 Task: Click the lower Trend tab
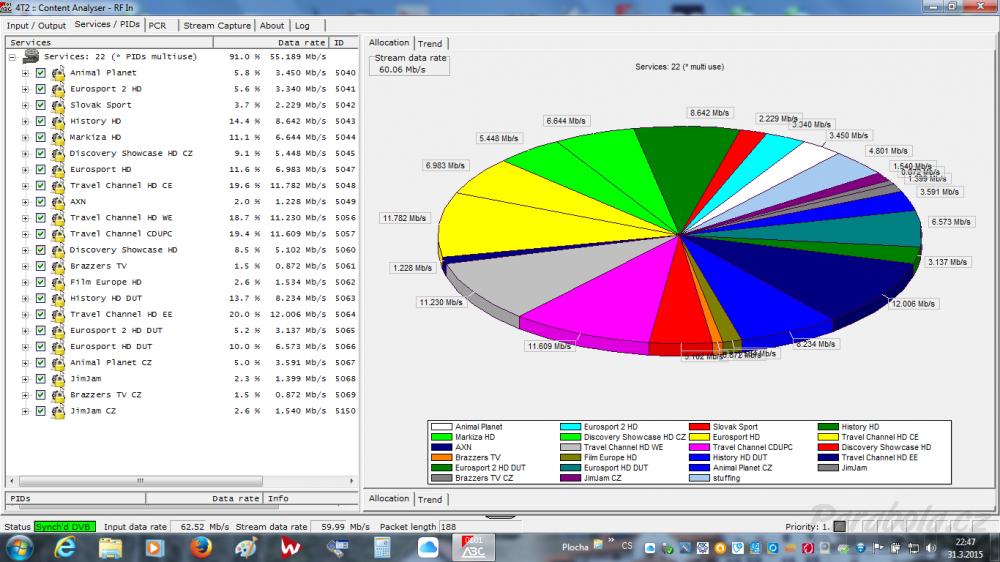tap(430, 499)
